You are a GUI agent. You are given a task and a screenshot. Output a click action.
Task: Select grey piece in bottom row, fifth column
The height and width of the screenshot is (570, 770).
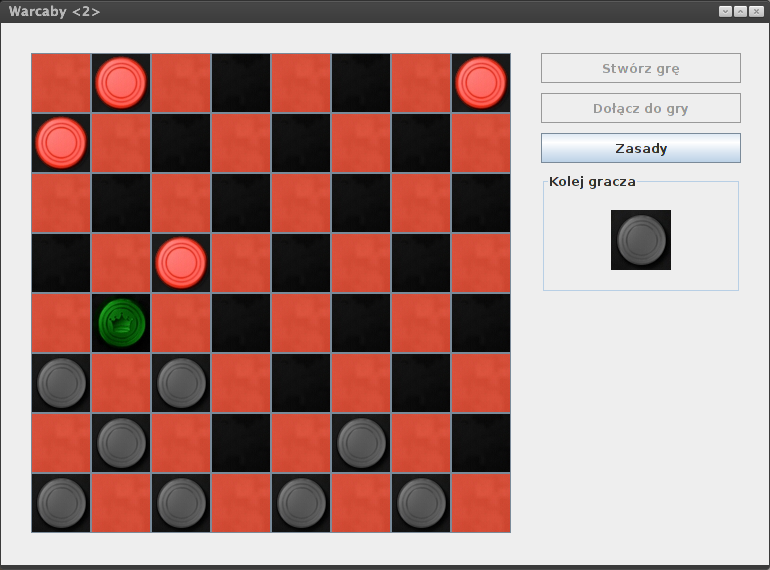301,503
